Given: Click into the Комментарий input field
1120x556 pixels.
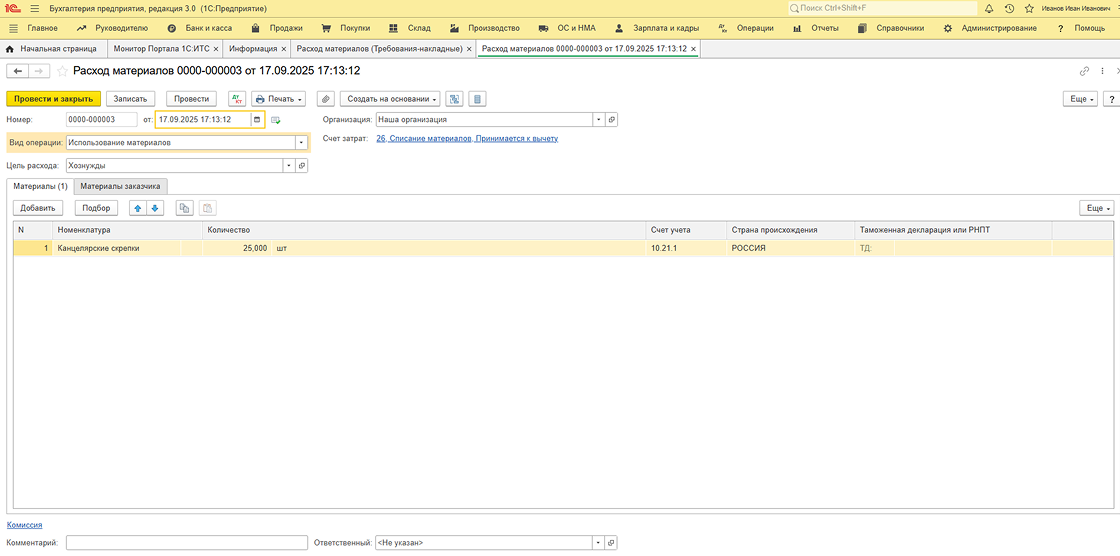Looking at the screenshot, I should click(187, 542).
